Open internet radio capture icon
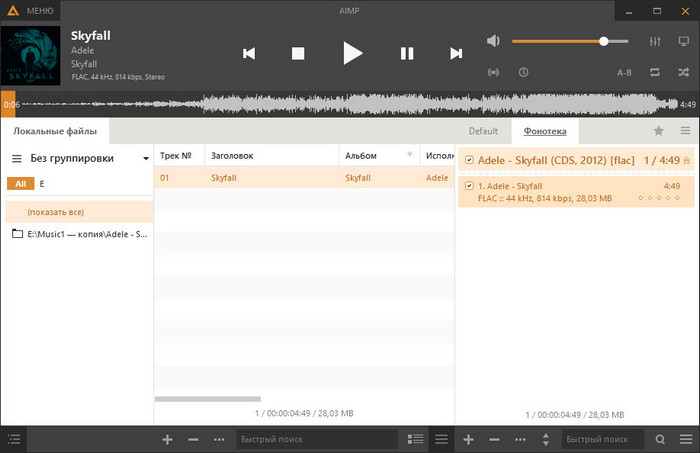This screenshot has height=453, width=700. point(492,73)
